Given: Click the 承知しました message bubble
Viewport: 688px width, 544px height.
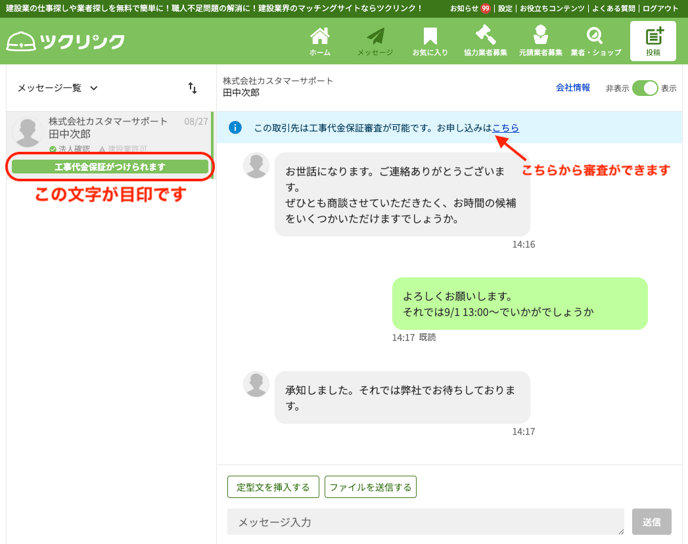Looking at the screenshot, I should click(x=402, y=397).
